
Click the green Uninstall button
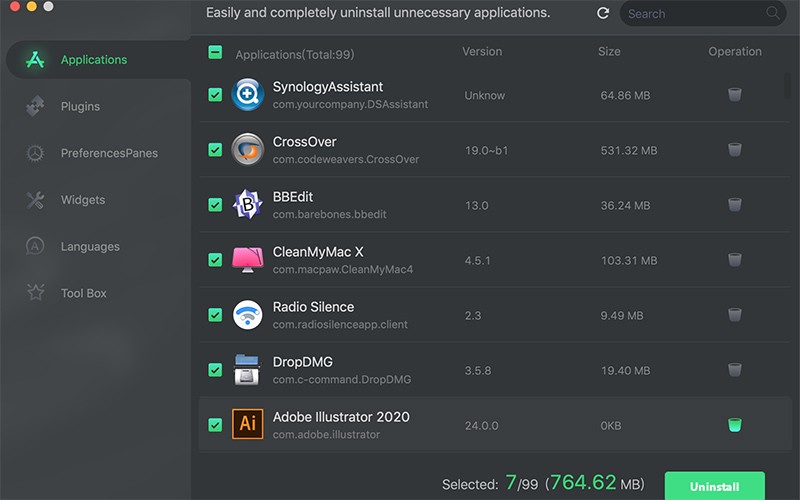[x=714, y=486]
